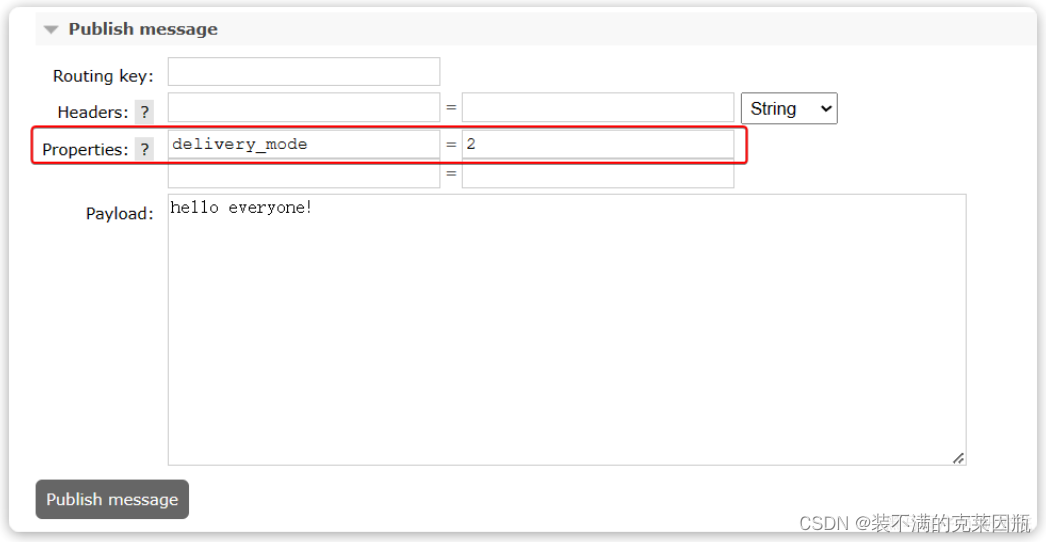Click the Headers help question mark
The width and height of the screenshot is (1046, 542).
tap(145, 112)
